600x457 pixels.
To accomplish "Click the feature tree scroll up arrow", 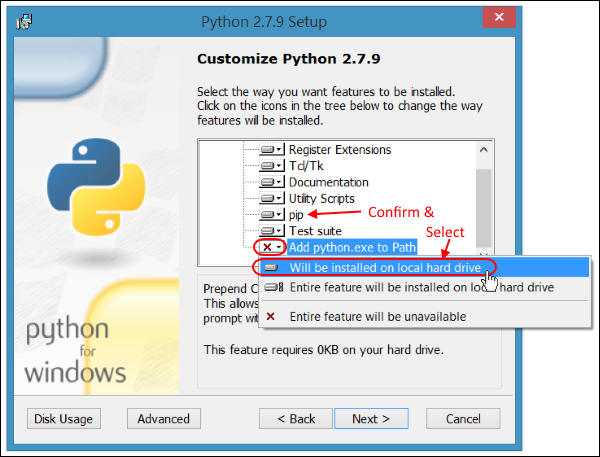I will 484,149.
